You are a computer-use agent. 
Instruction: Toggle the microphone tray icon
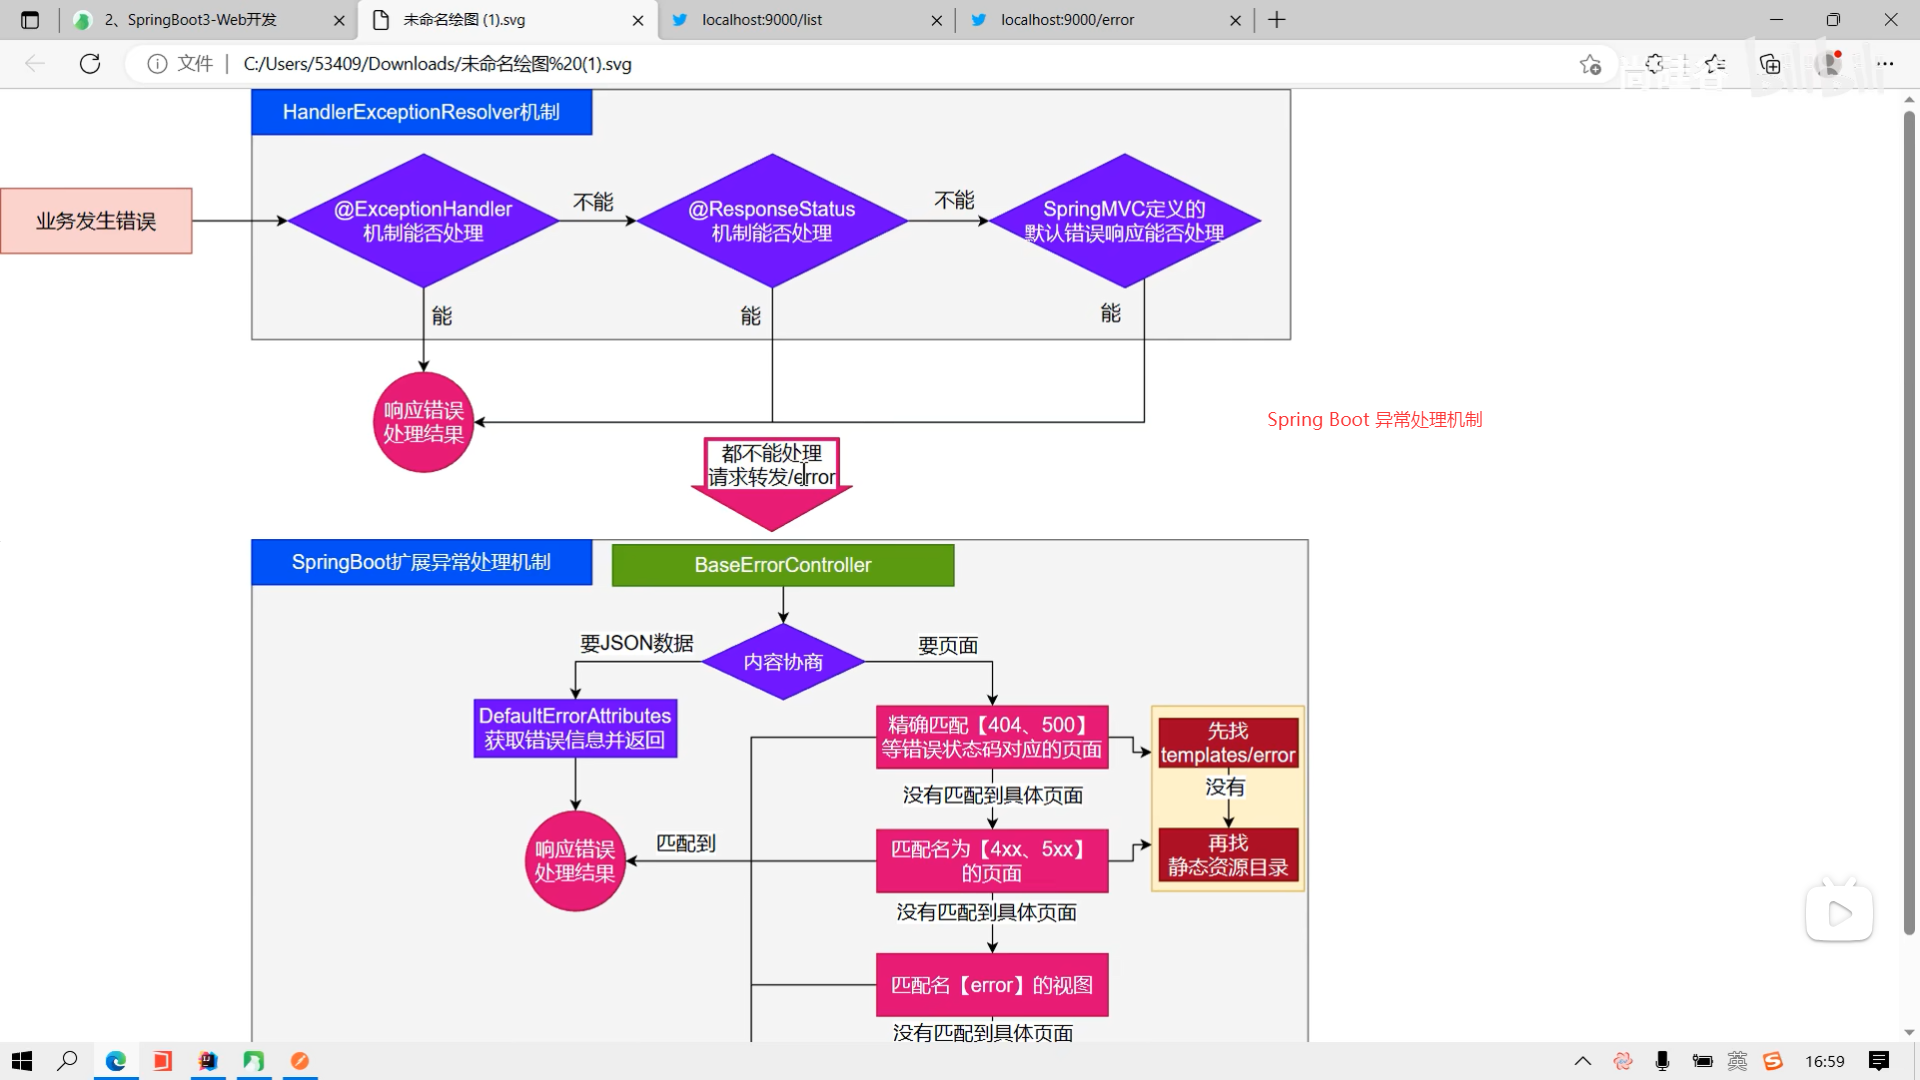tap(1662, 1061)
